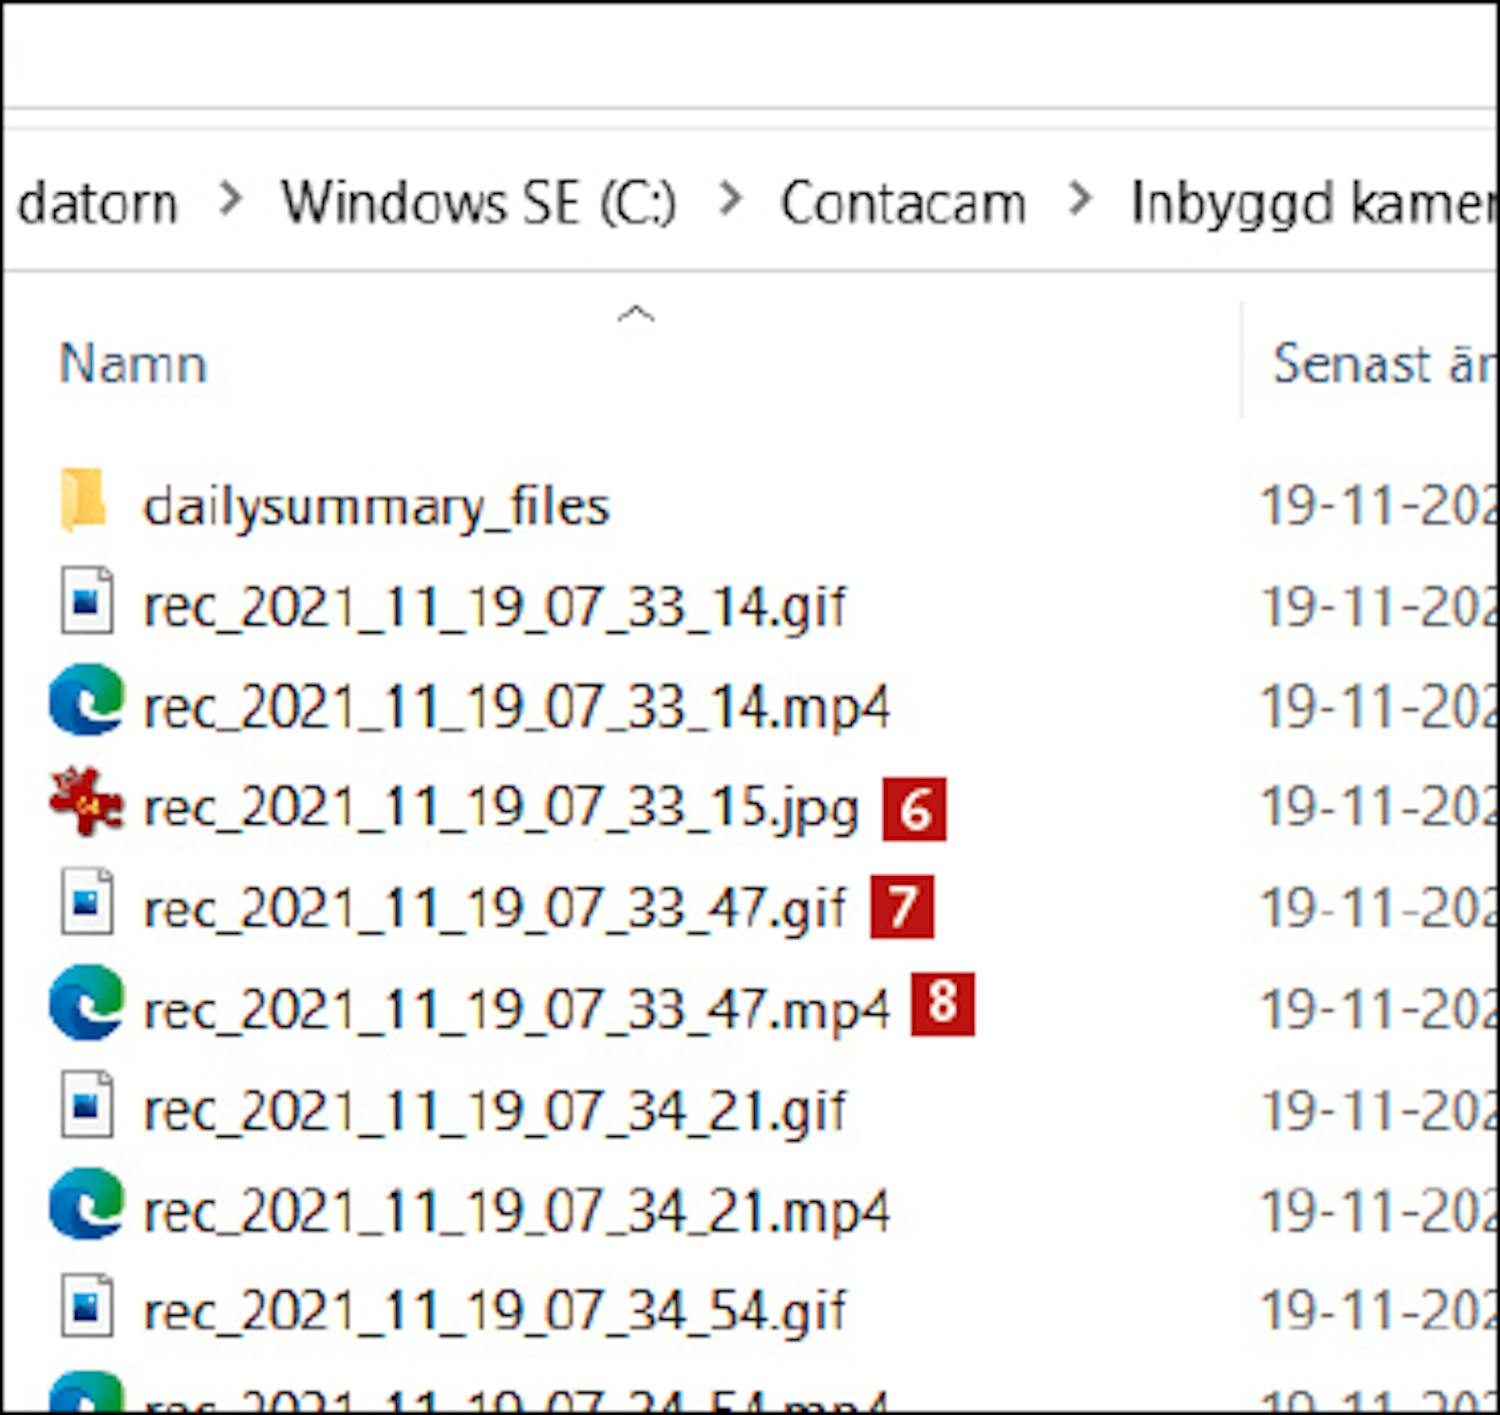Sort by the Senast ändrad column header

pos(1380,363)
